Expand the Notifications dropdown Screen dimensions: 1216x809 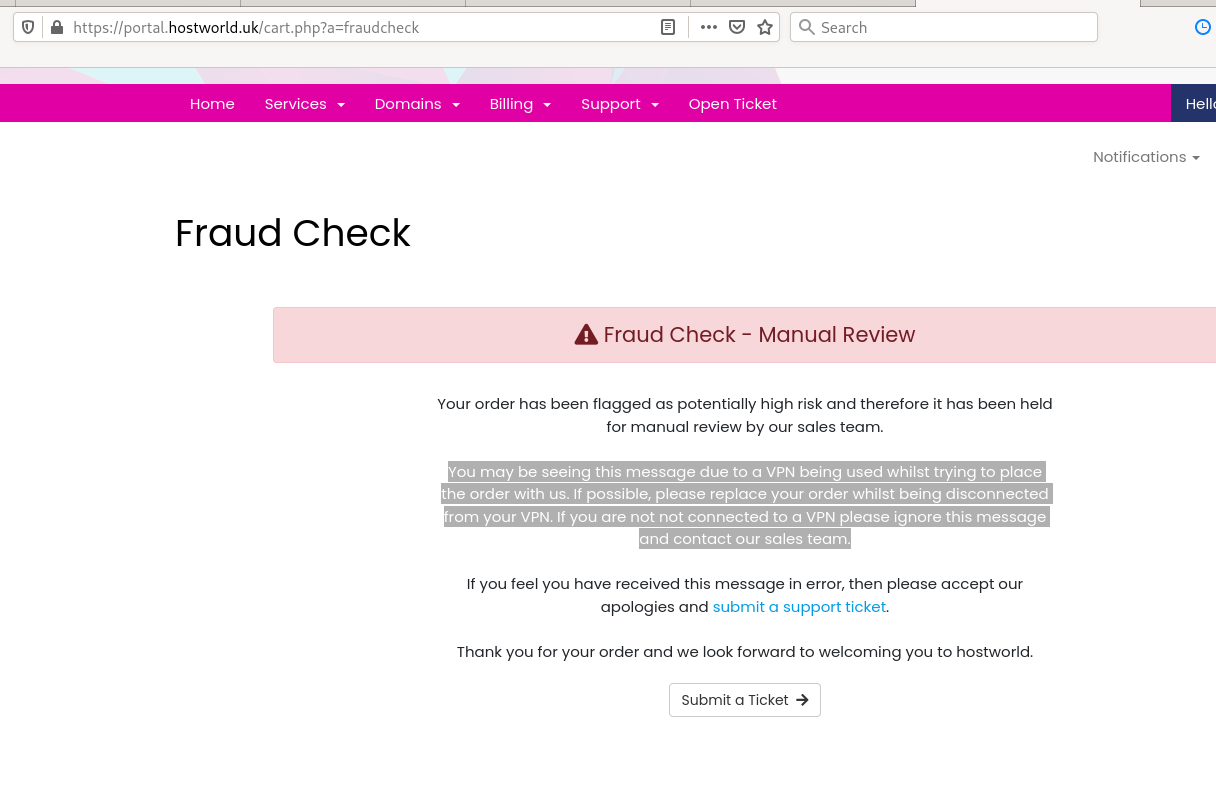[1146, 157]
